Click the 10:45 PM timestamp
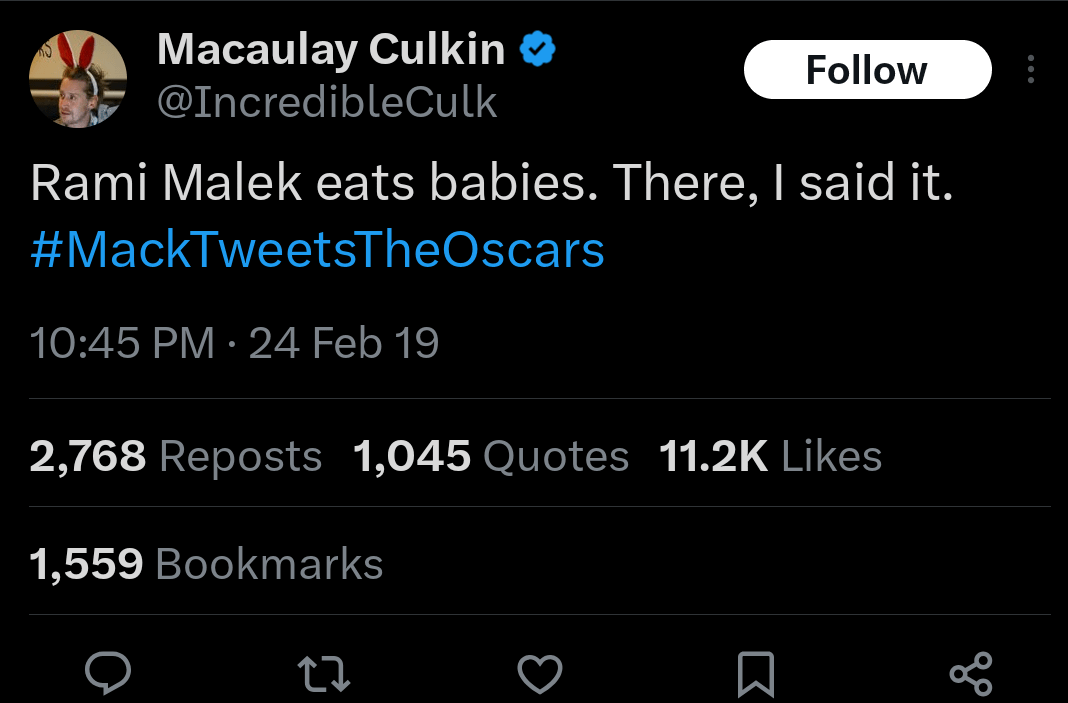The height and width of the screenshot is (703, 1068). point(122,343)
